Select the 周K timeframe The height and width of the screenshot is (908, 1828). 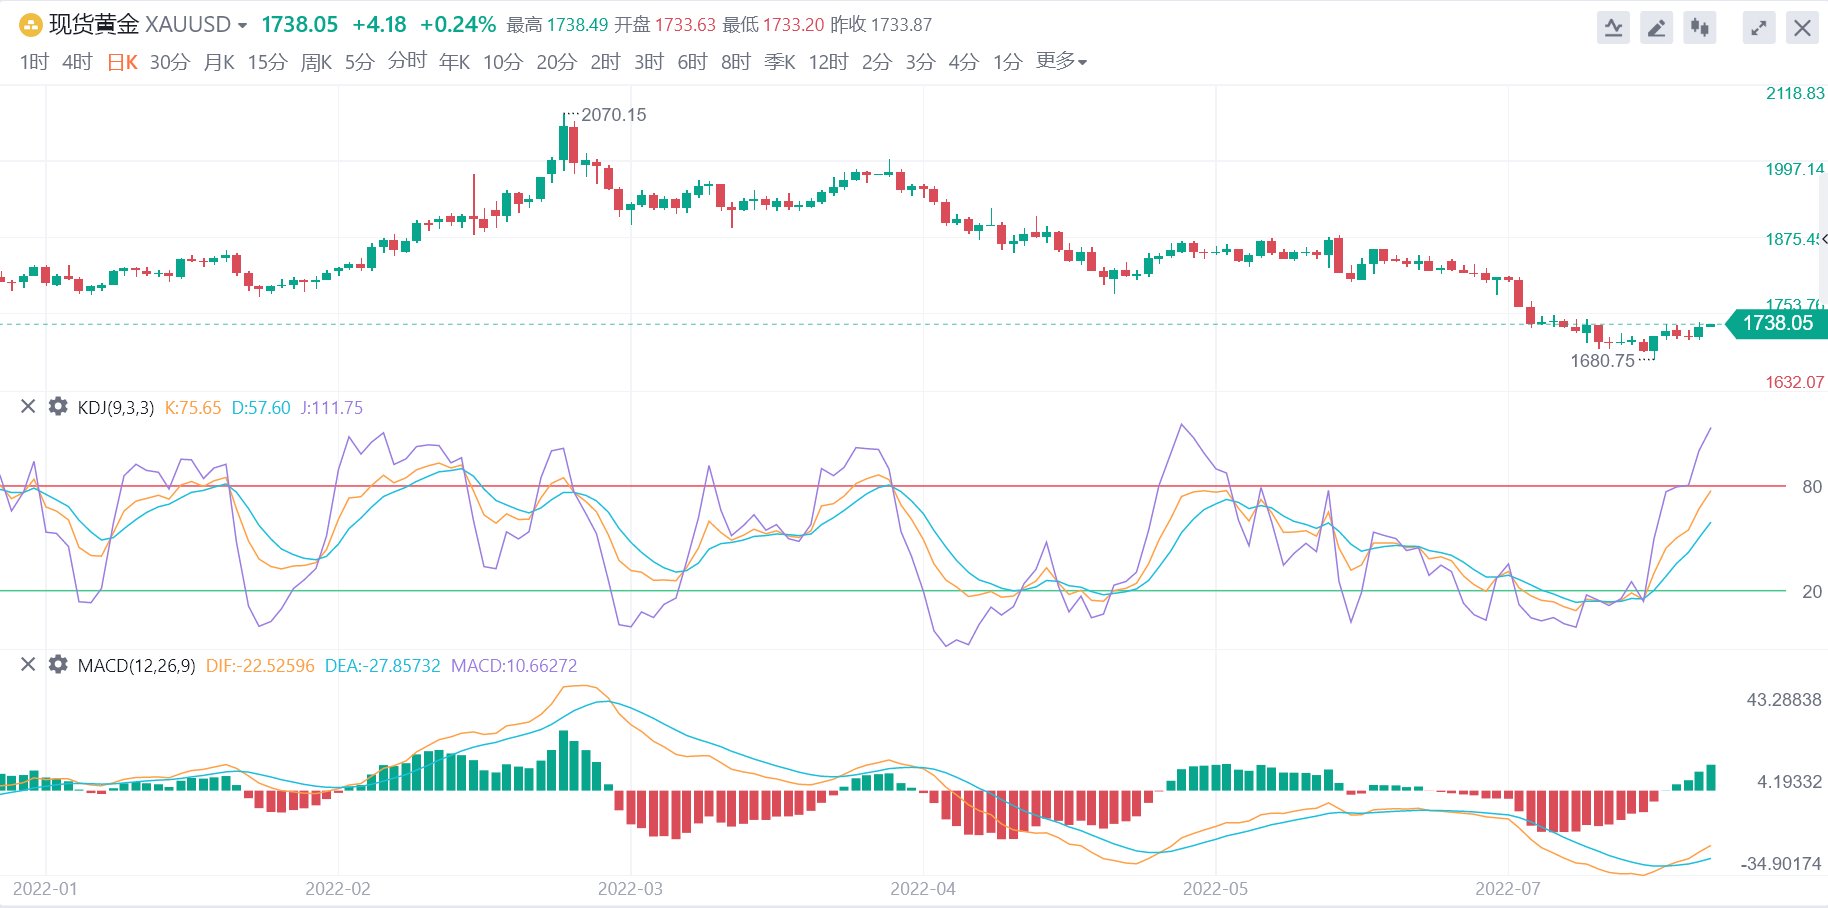click(x=316, y=62)
